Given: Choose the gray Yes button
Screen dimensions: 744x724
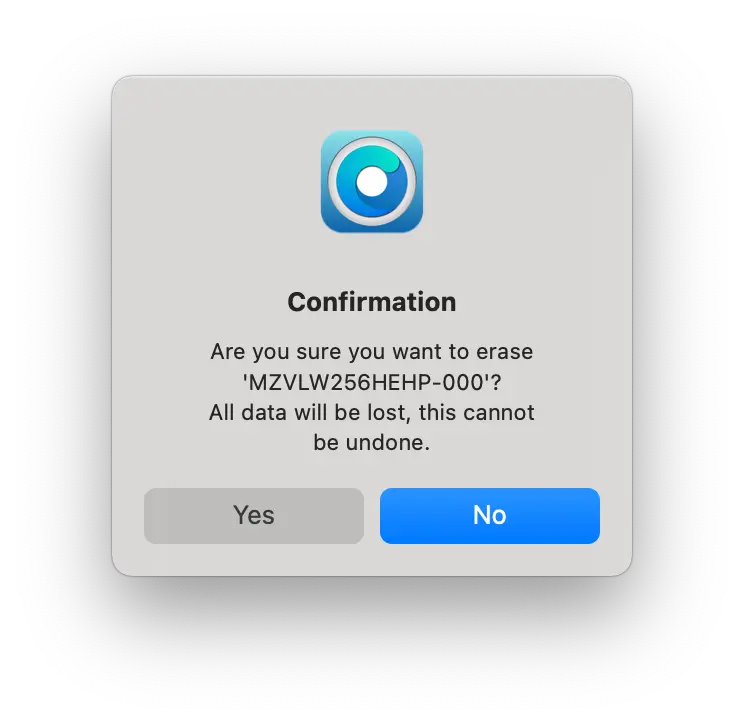Looking at the screenshot, I should 254,516.
